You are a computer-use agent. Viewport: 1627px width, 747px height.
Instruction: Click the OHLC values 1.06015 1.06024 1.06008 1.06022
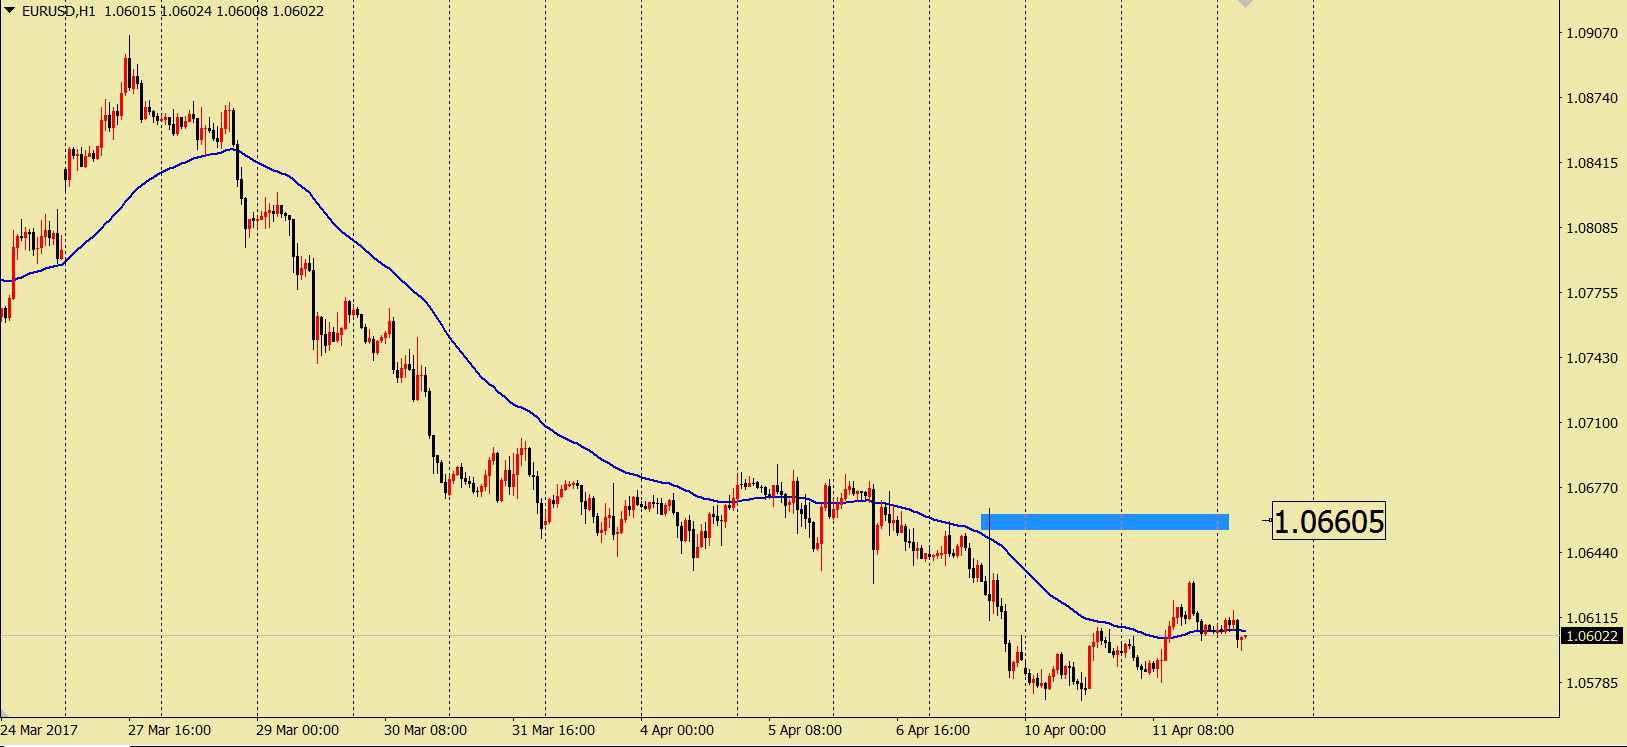click(x=214, y=11)
